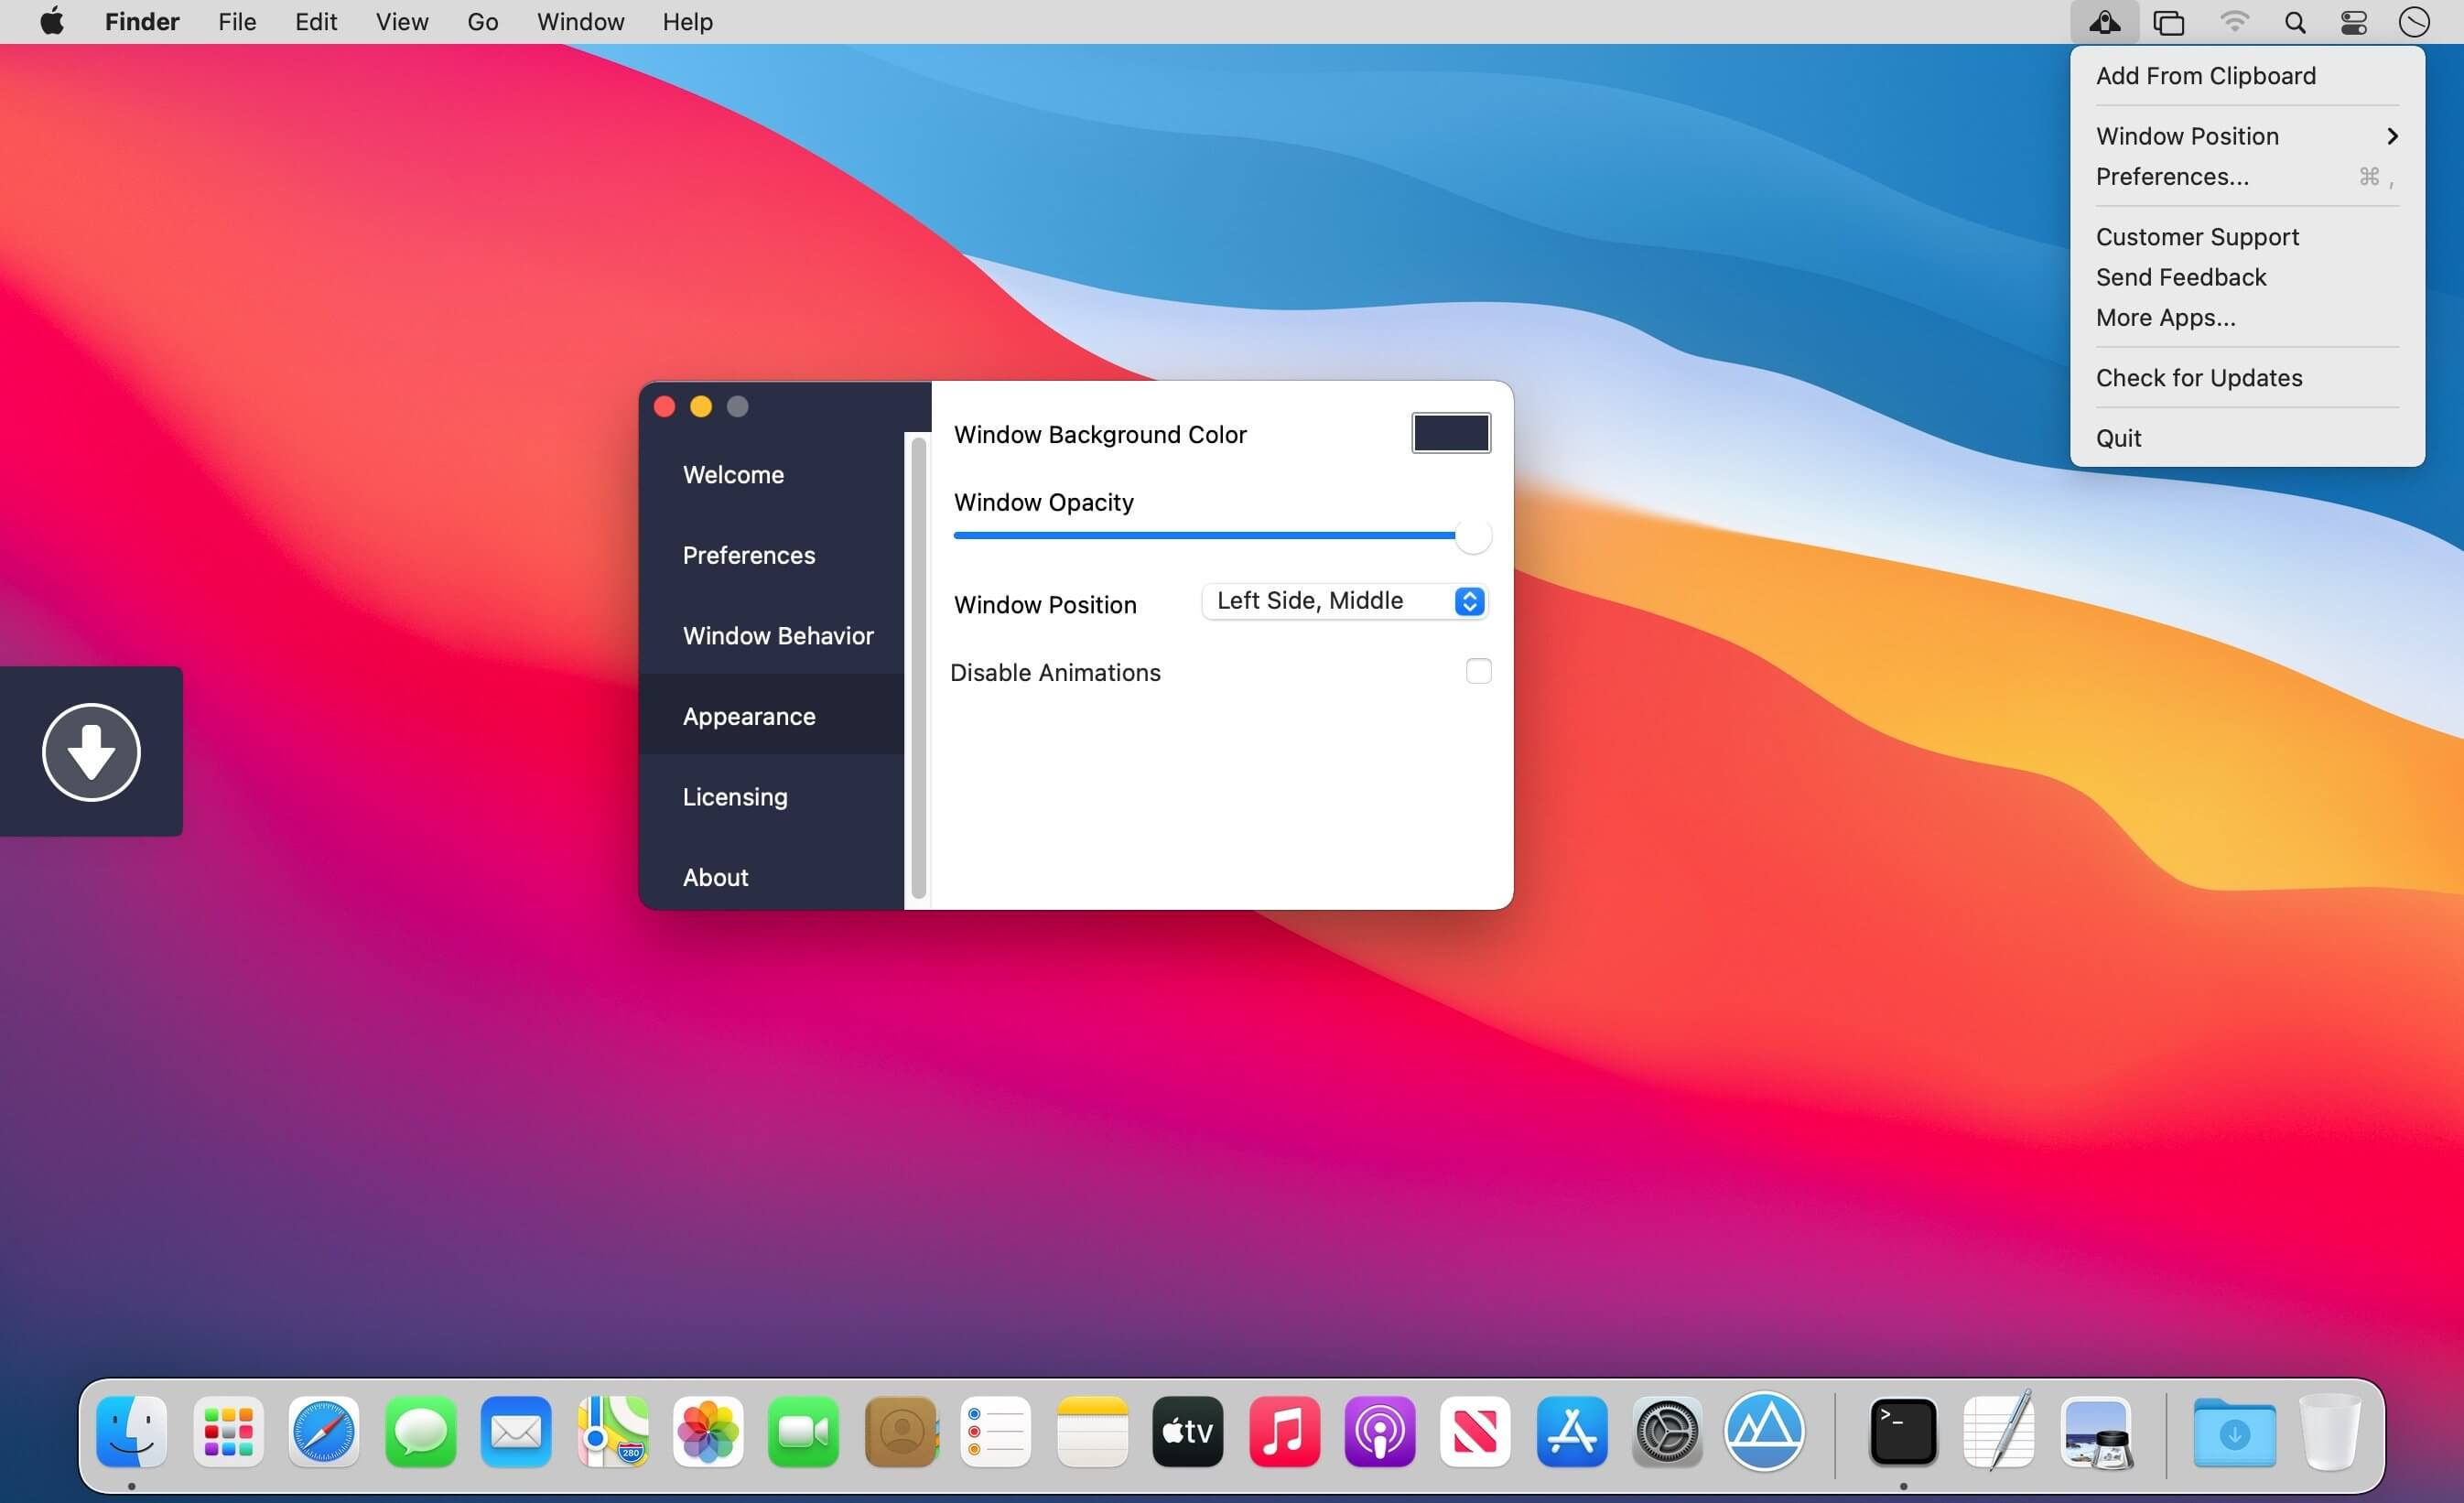Open Notes app in the Dock

pyautogui.click(x=1092, y=1432)
